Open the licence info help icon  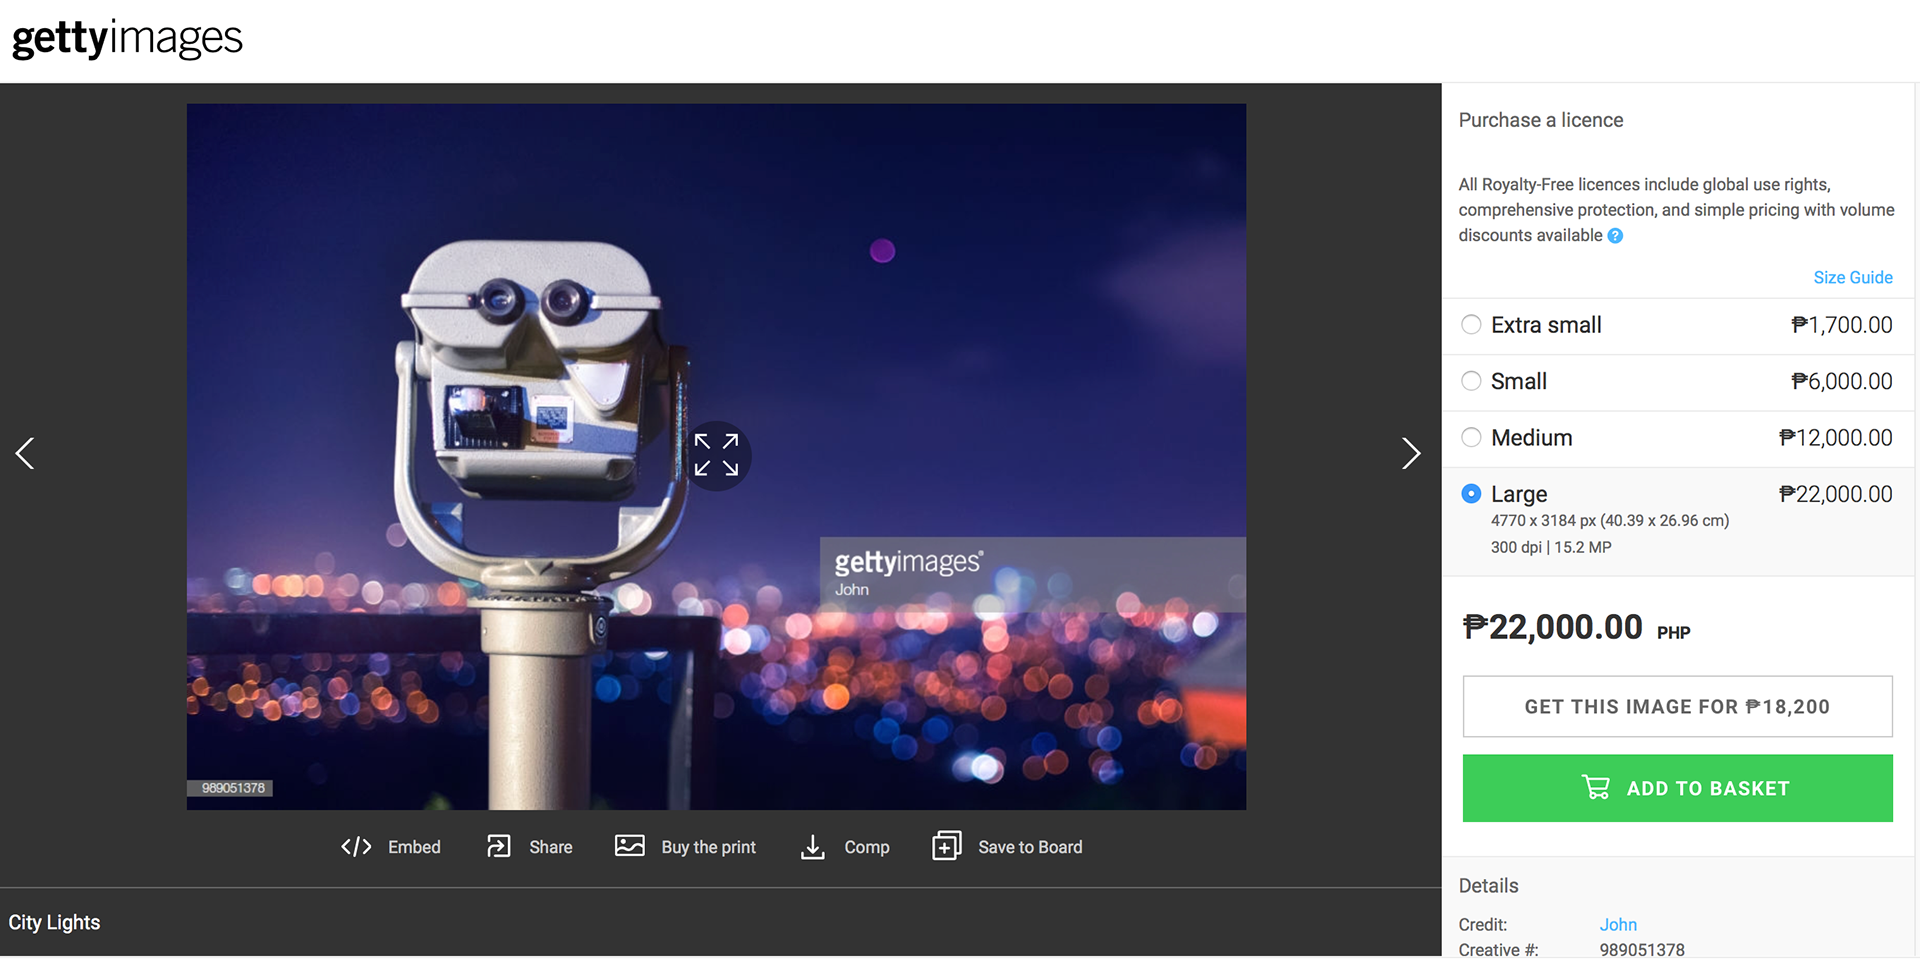(1615, 236)
